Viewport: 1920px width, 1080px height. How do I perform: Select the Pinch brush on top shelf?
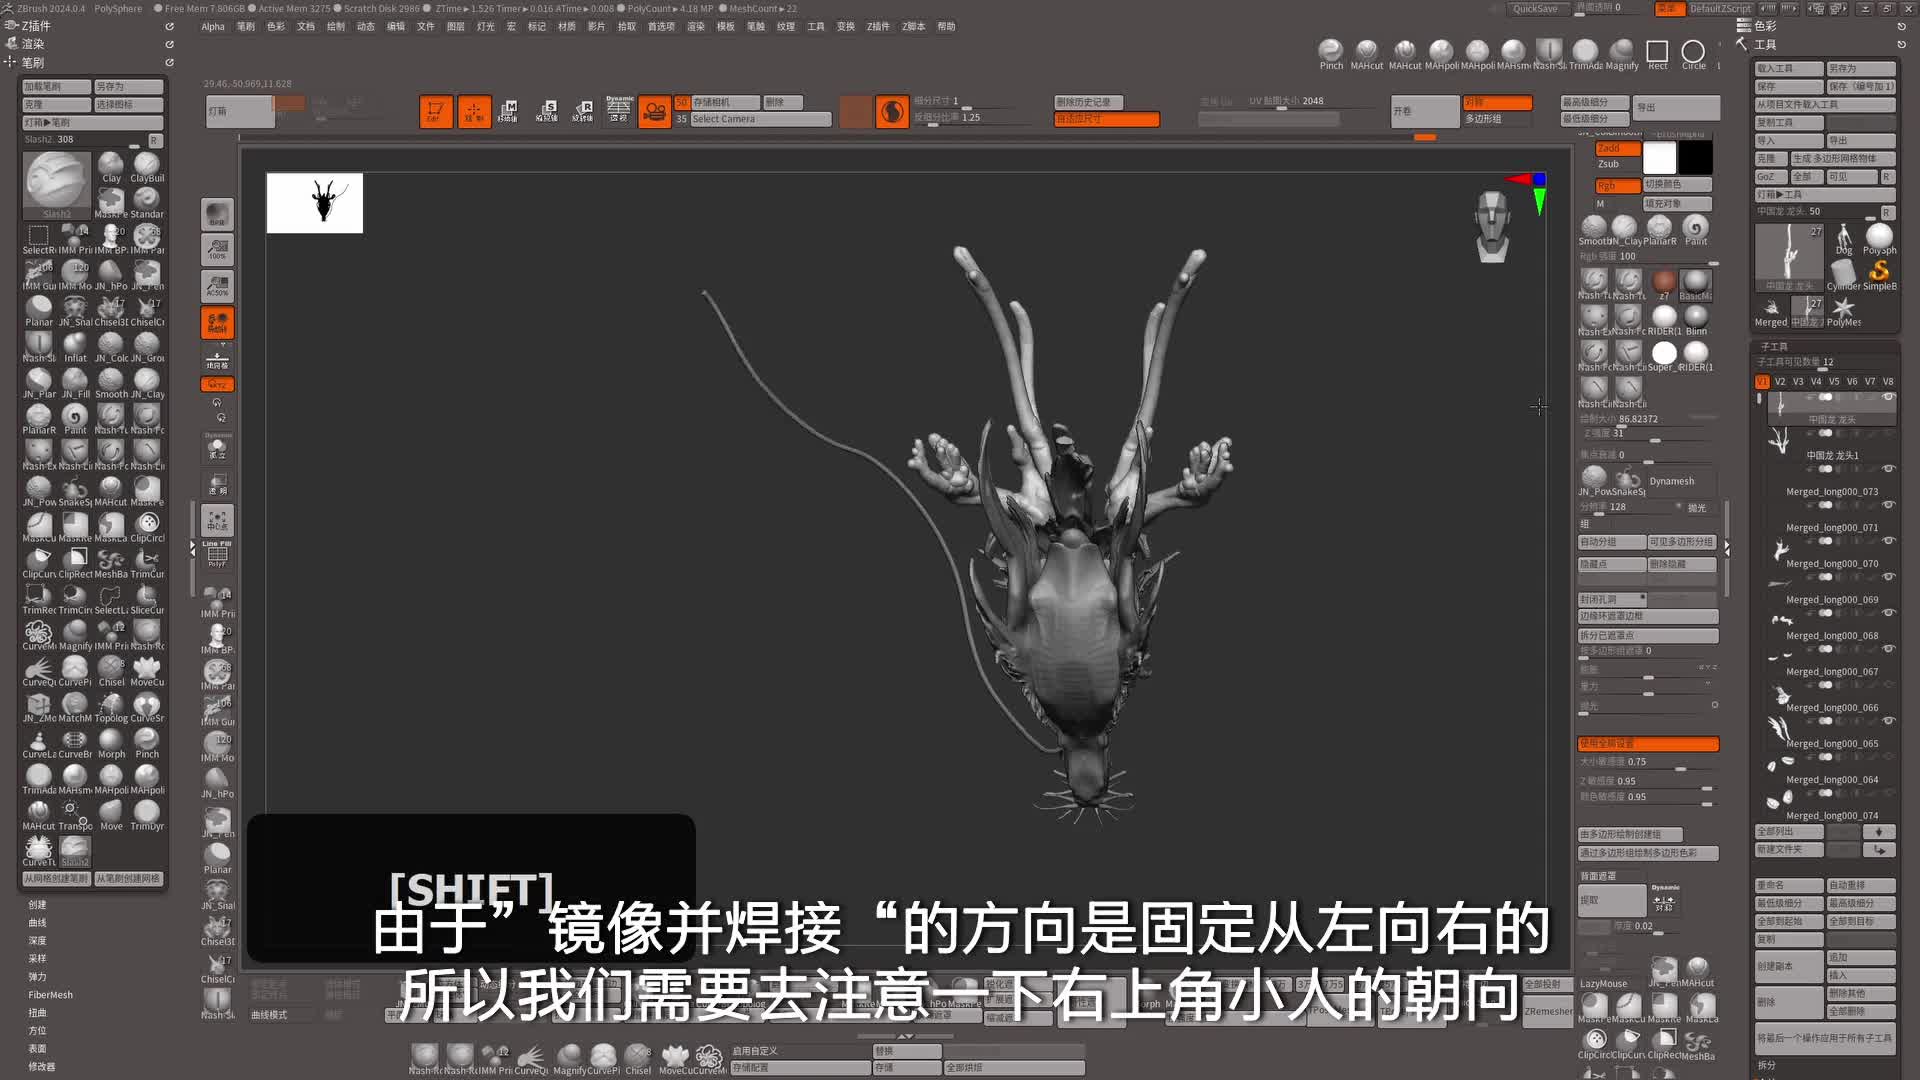(1331, 51)
